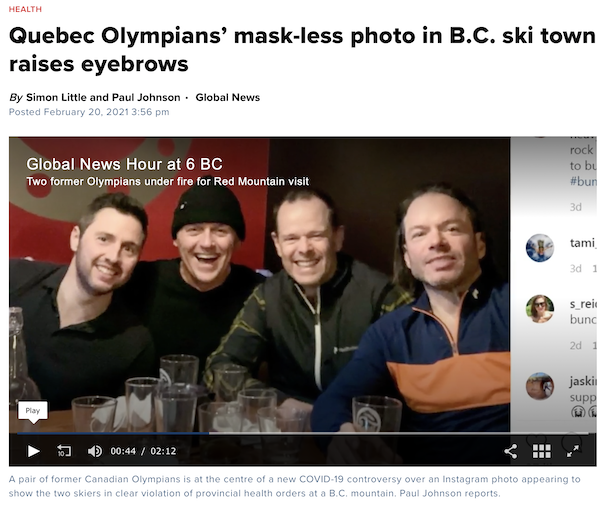Open author Simon Little's profile

click(56, 98)
